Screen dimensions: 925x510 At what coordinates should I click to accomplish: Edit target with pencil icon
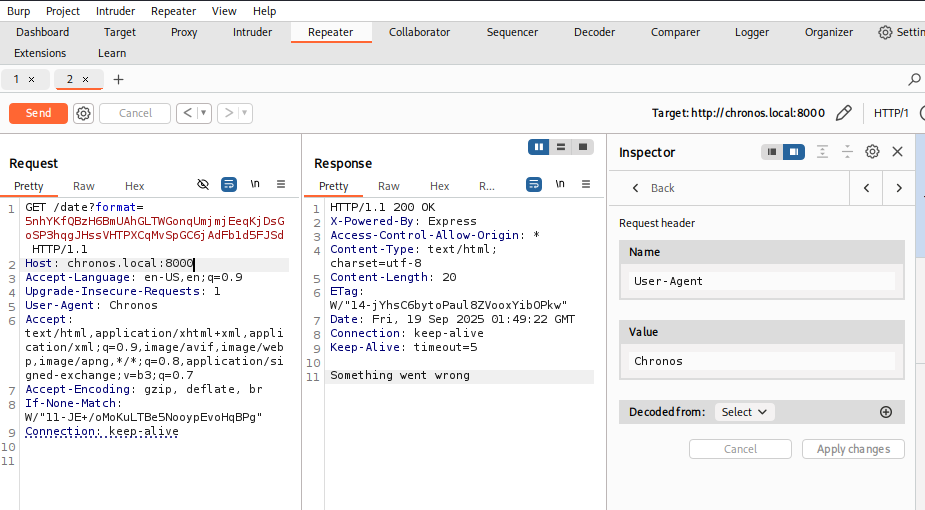[844, 113]
